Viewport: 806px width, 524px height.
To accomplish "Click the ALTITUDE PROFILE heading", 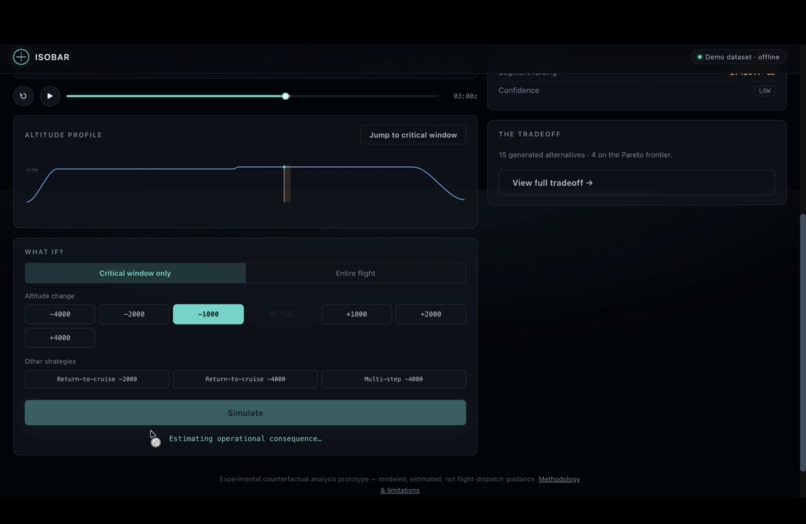I will (63, 135).
